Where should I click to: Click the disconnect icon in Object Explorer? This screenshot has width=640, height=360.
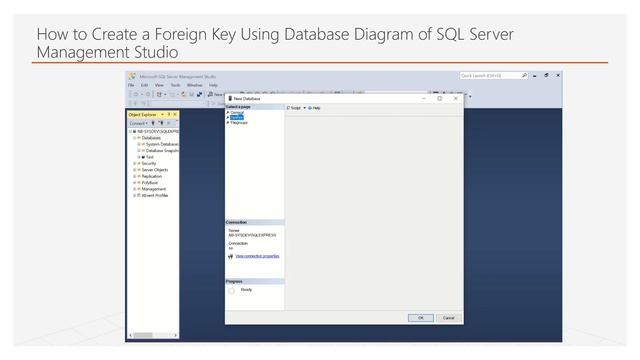[x=161, y=123]
